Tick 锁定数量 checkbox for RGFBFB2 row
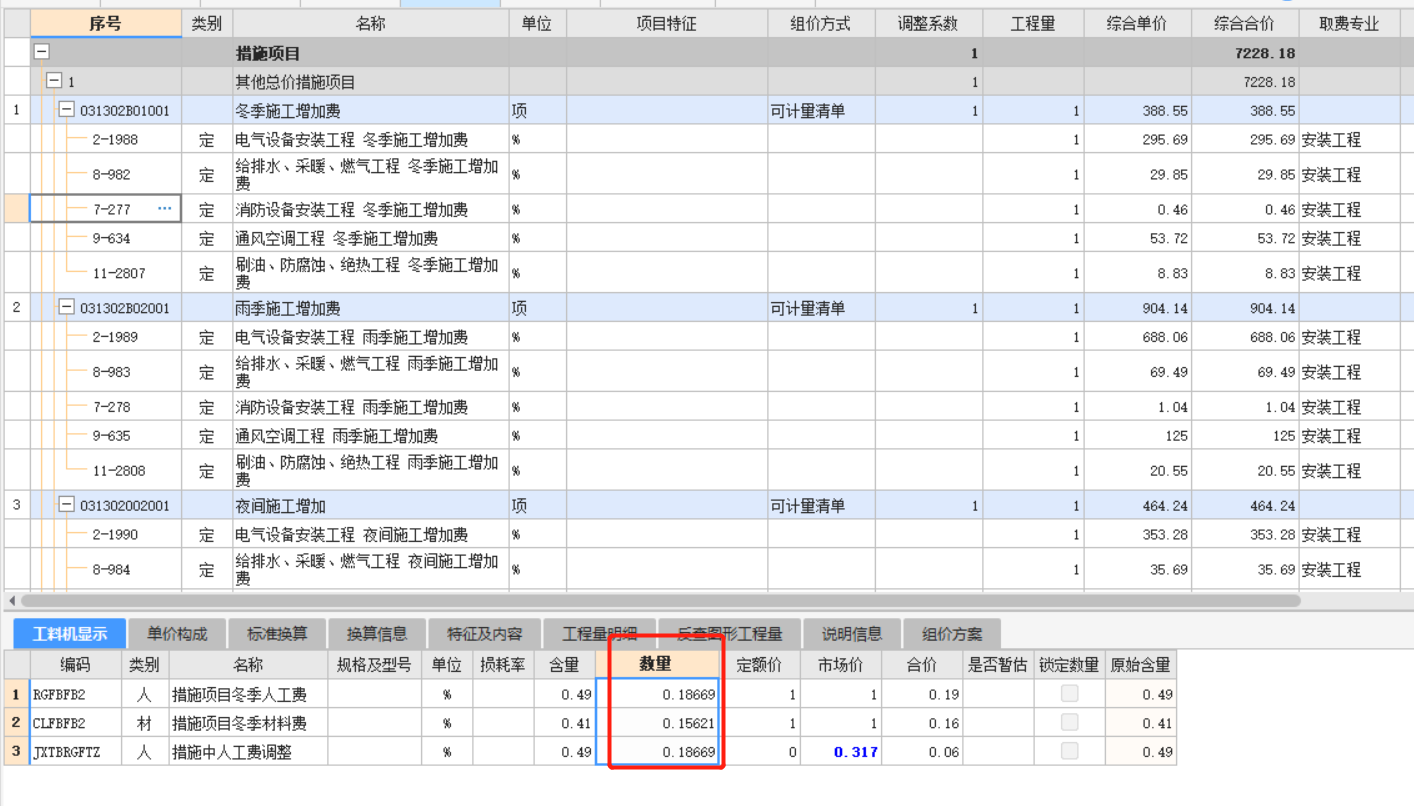1414x806 pixels. (x=1070, y=693)
